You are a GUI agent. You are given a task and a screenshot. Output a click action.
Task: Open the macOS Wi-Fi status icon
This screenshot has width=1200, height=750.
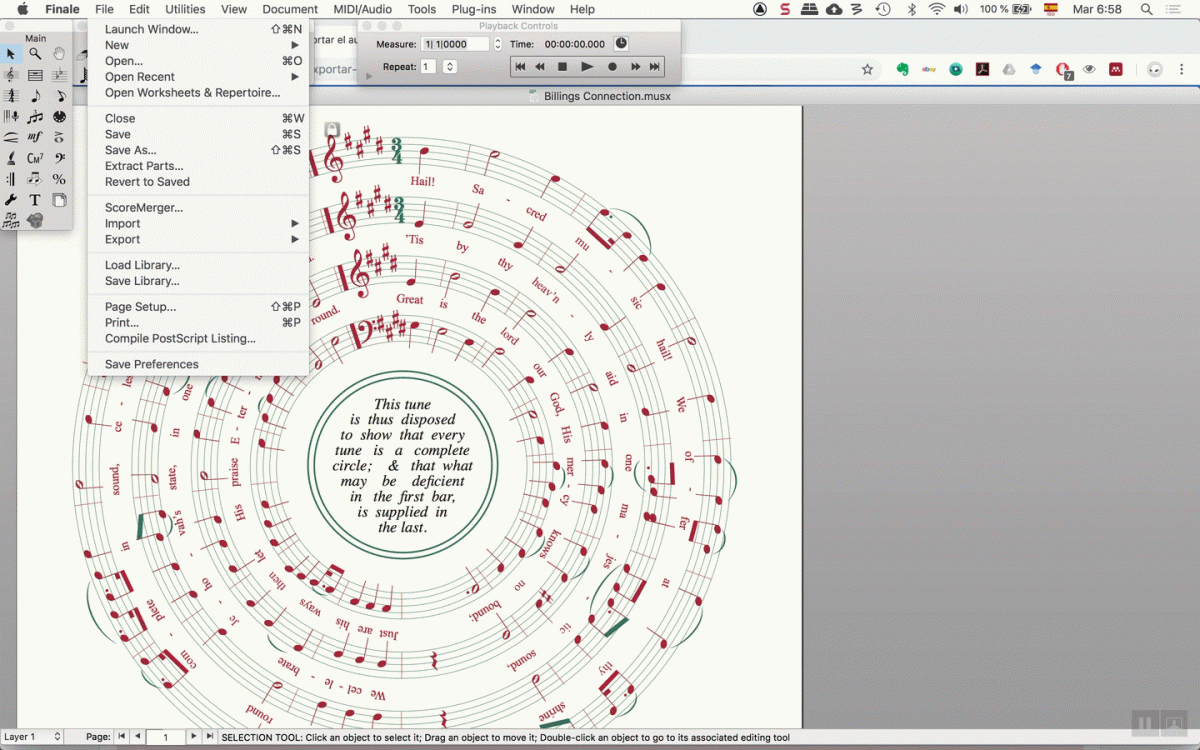coord(936,9)
